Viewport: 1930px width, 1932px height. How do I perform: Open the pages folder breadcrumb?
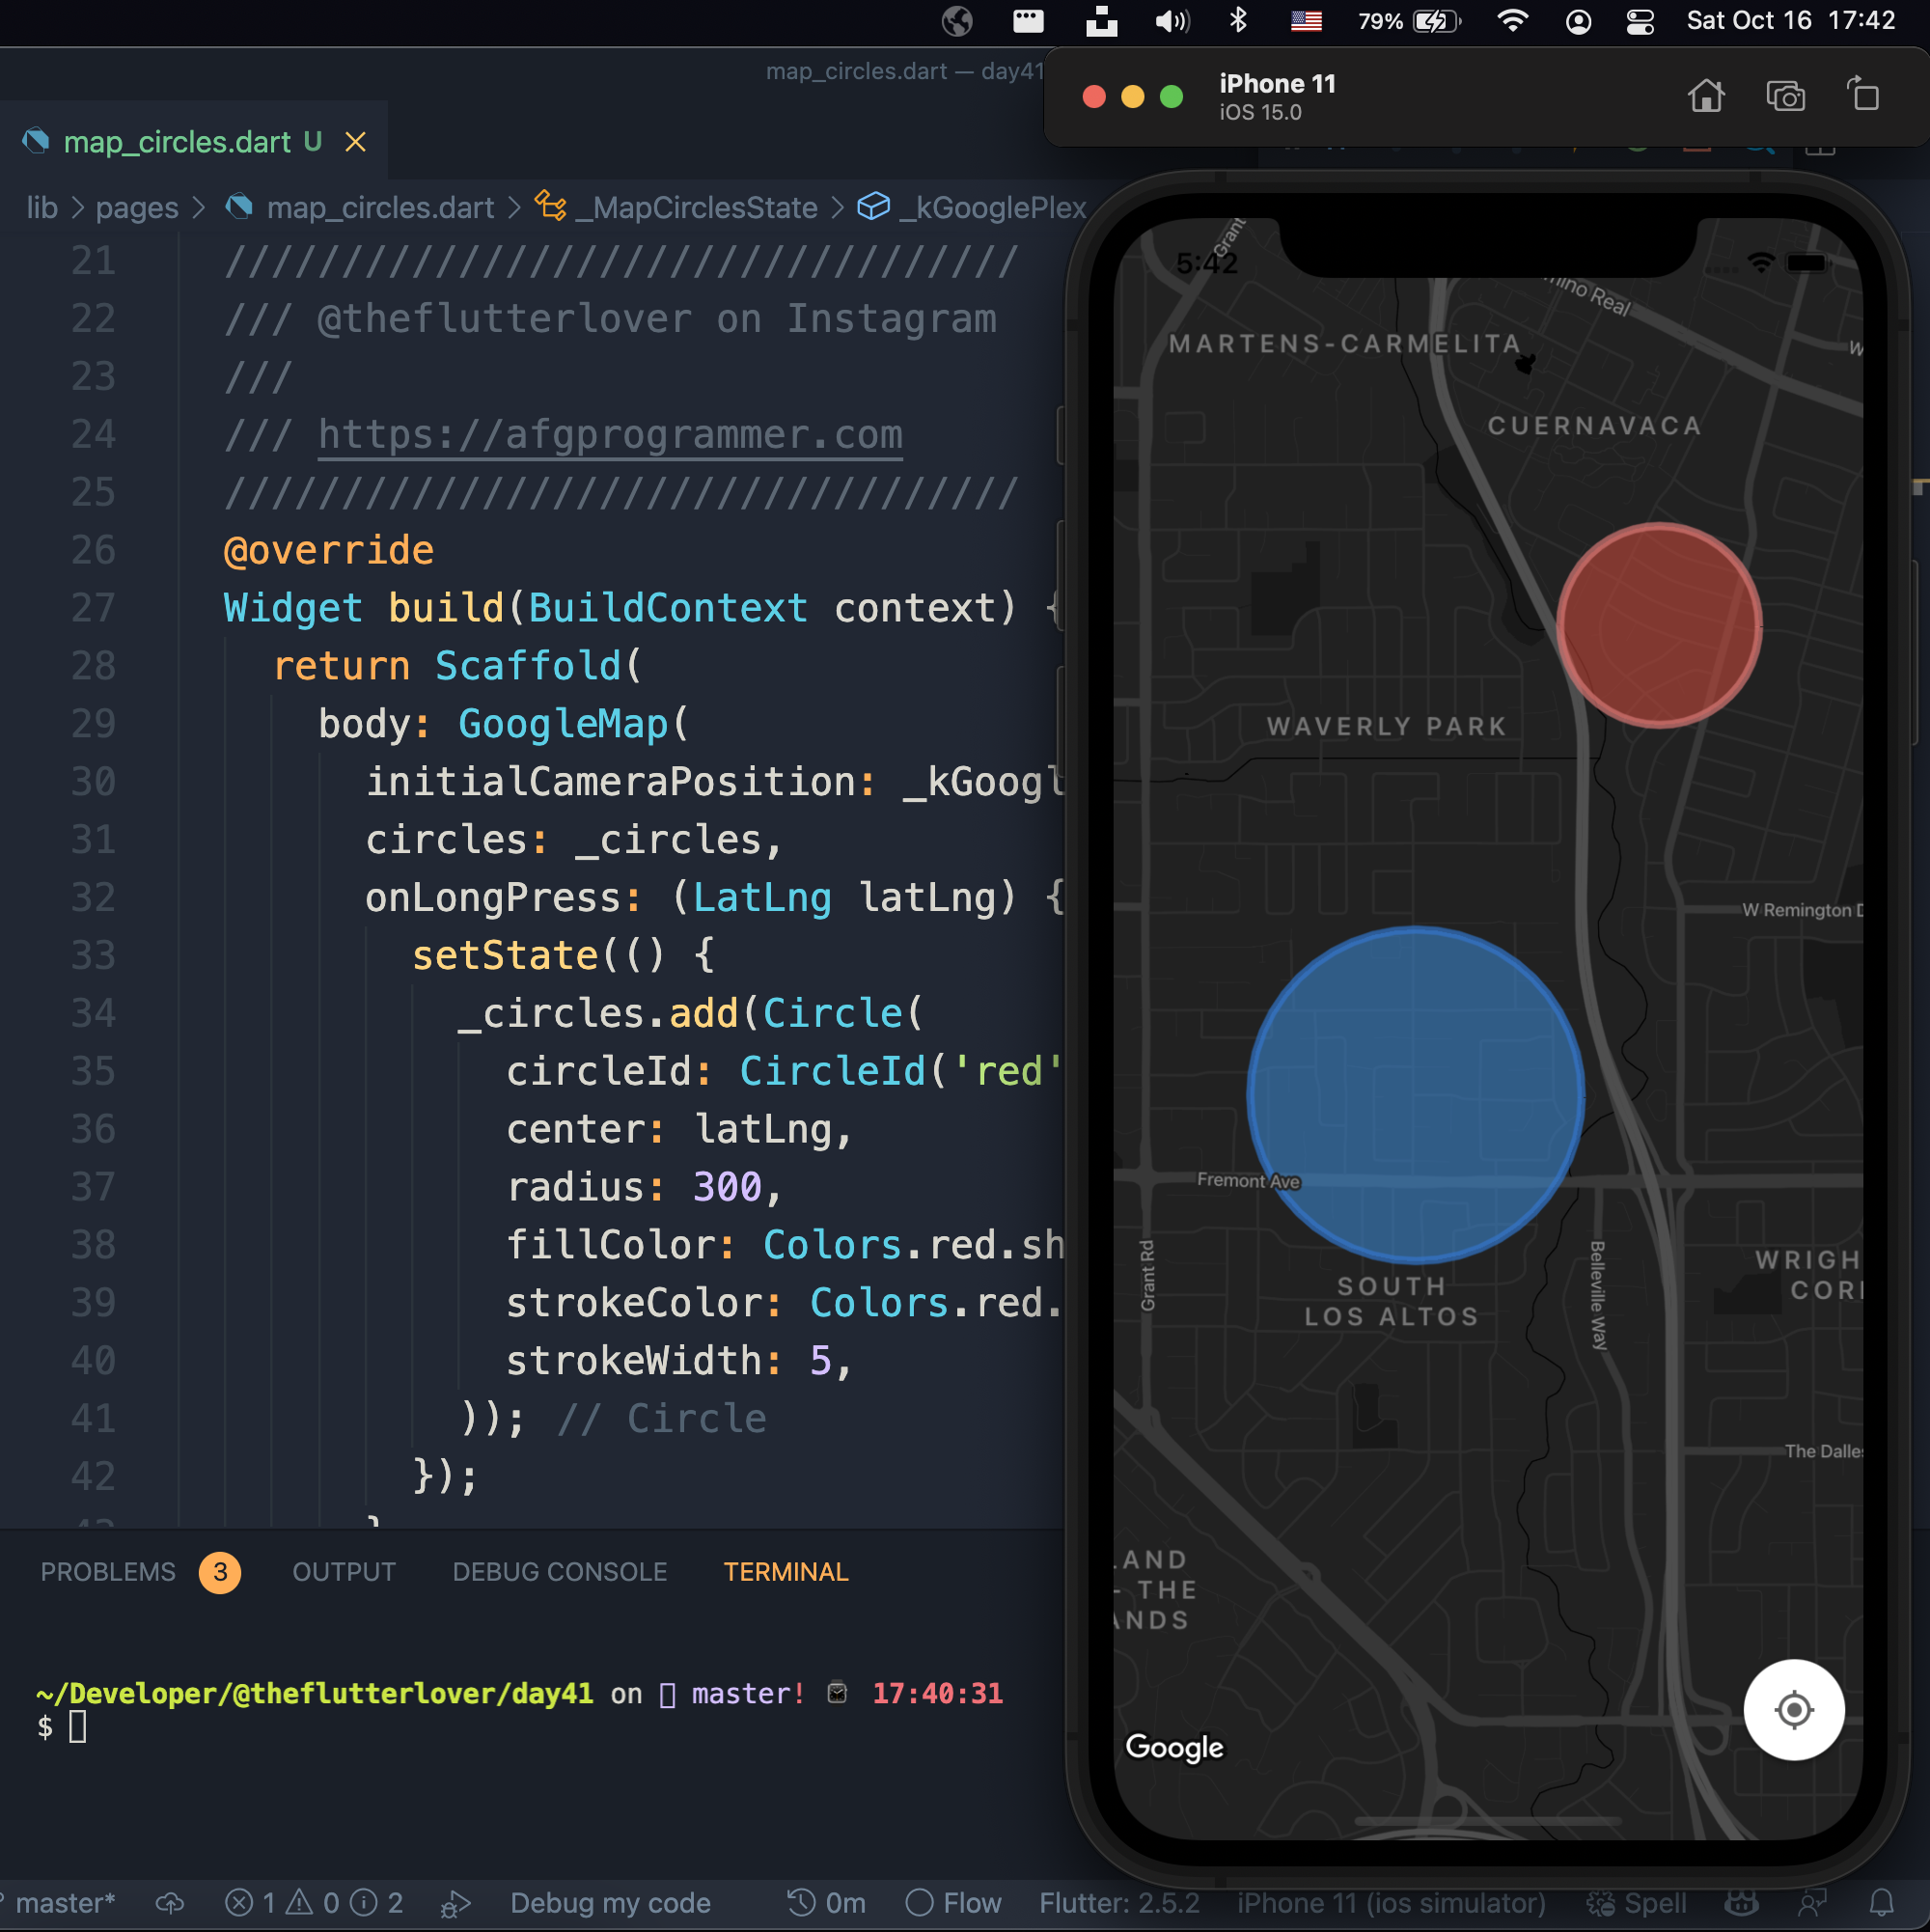[x=137, y=207]
